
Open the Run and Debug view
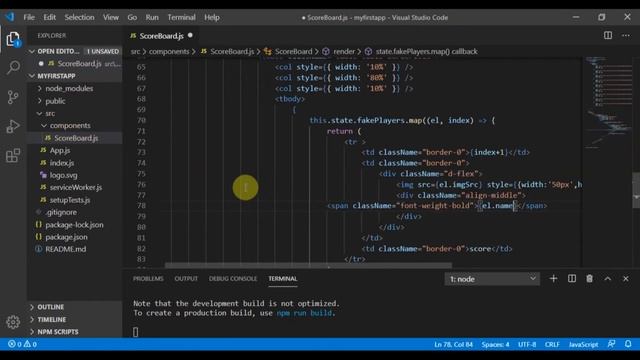point(13,126)
